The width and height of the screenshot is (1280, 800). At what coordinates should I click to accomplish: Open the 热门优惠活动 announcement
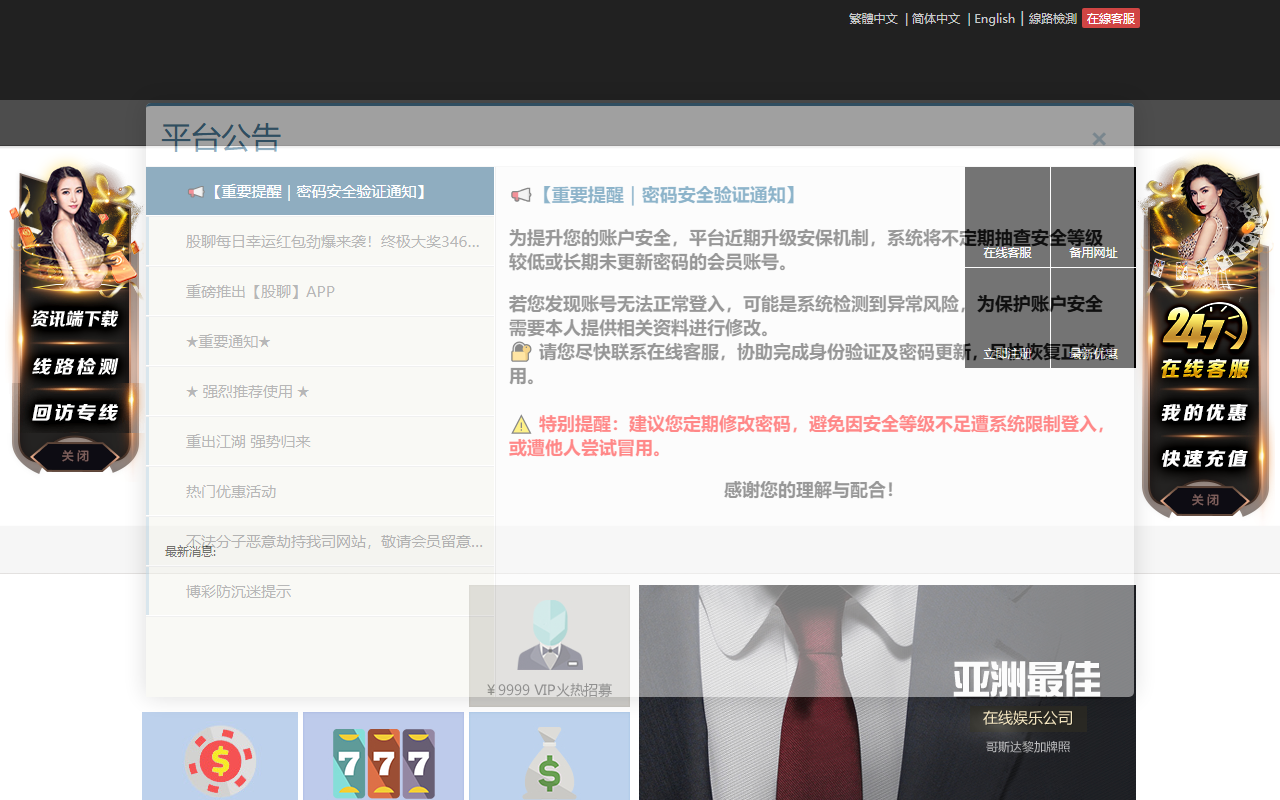pyautogui.click(x=320, y=491)
